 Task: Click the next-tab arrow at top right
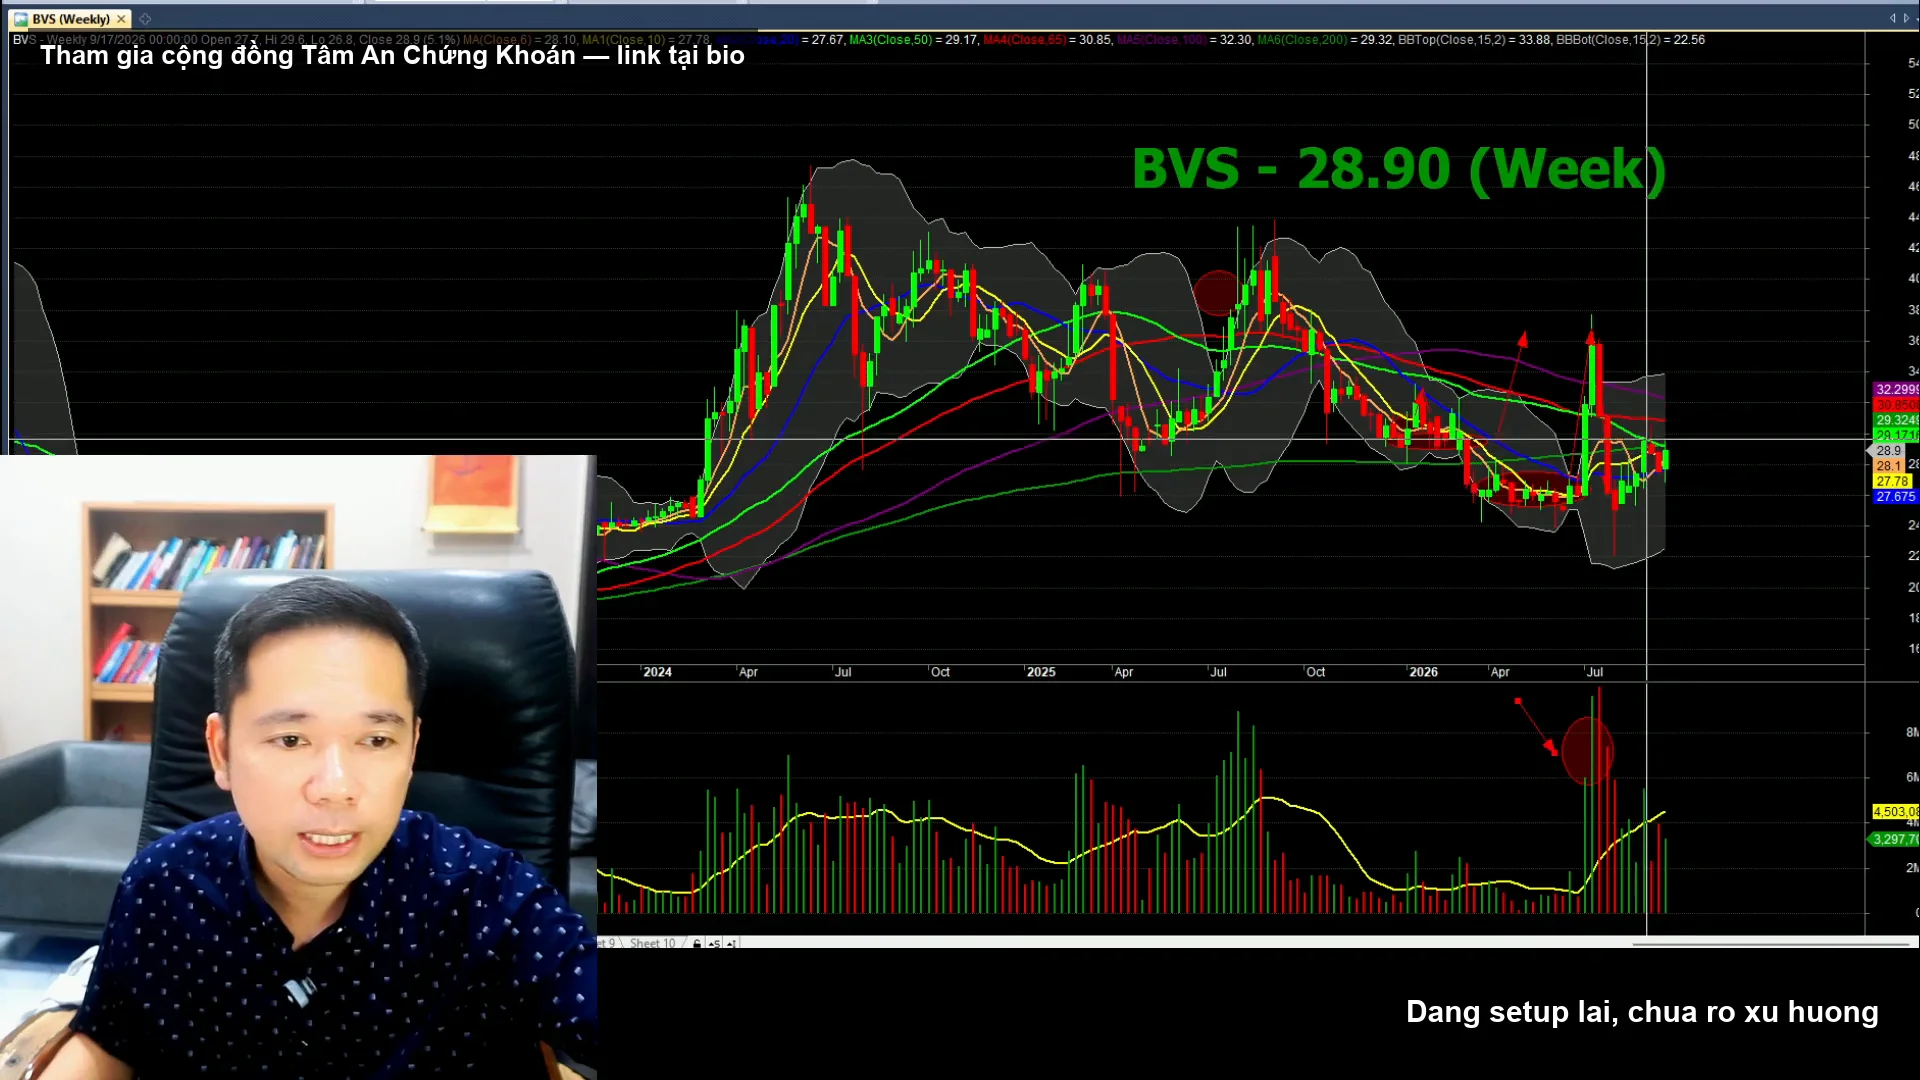coord(1906,18)
